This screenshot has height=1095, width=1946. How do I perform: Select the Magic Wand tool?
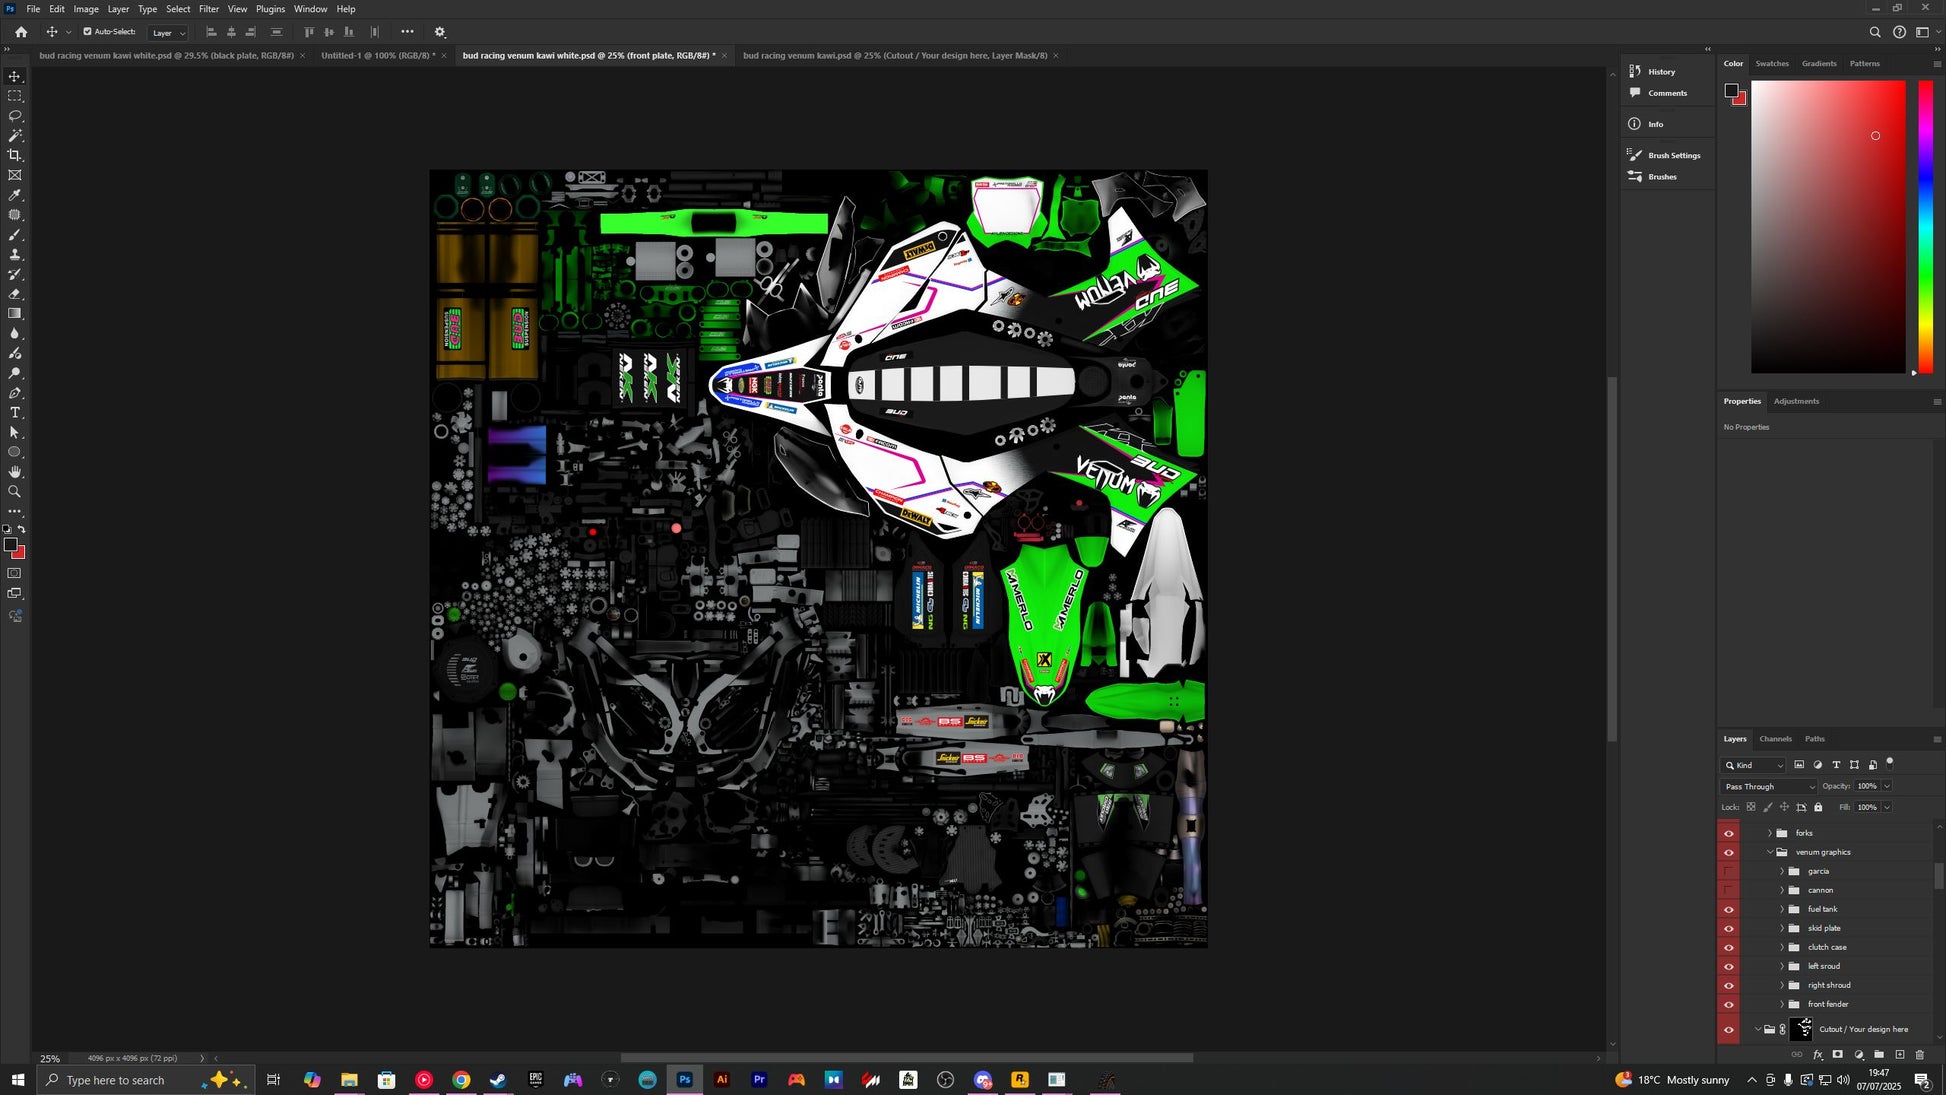coord(15,135)
